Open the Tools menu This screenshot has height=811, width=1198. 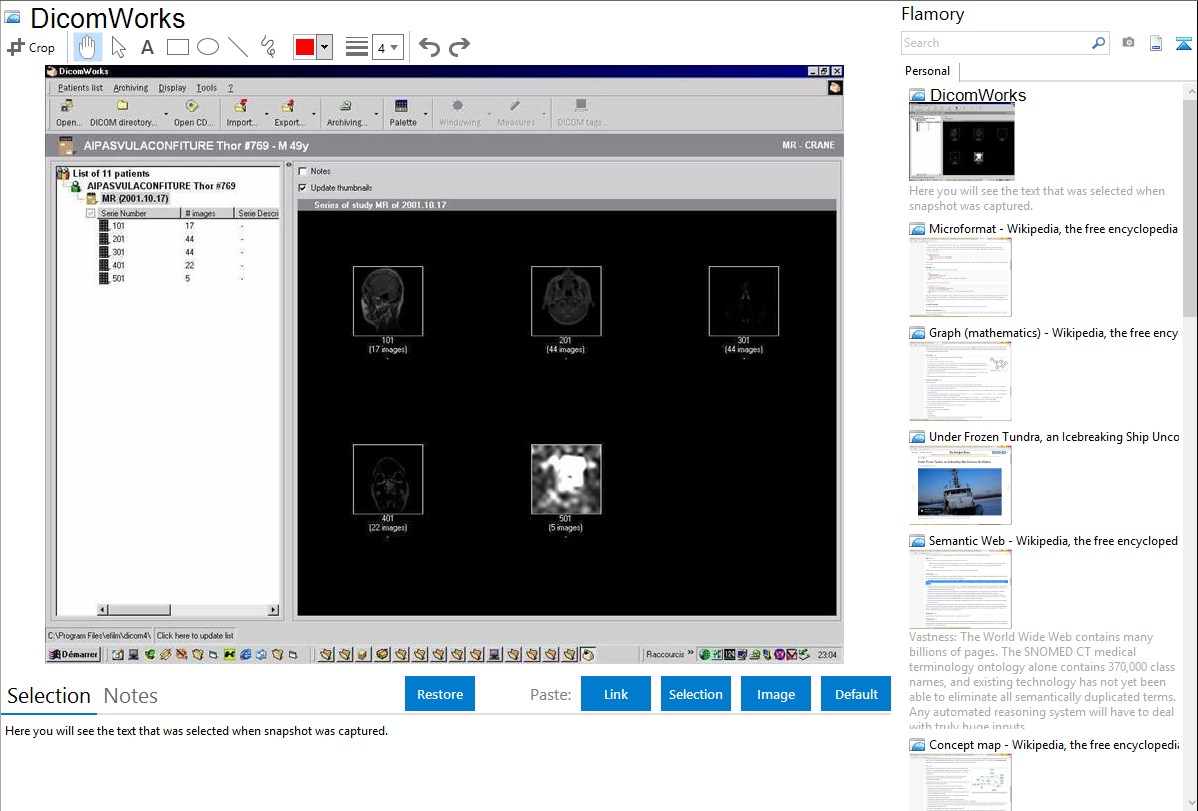point(206,88)
